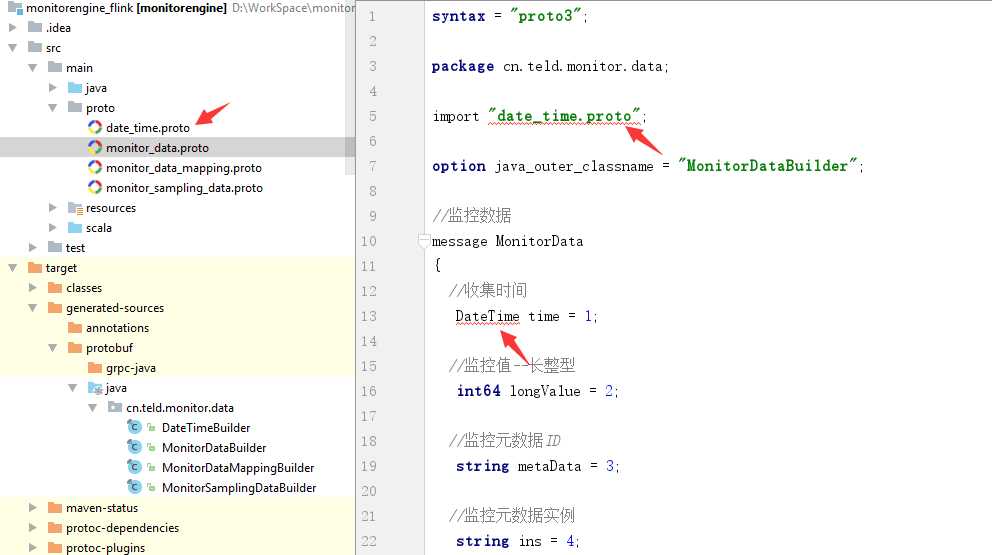The image size is (992, 555).
Task: Select MonitorDataMappingBuilder in the tree
Action: click(x=238, y=468)
